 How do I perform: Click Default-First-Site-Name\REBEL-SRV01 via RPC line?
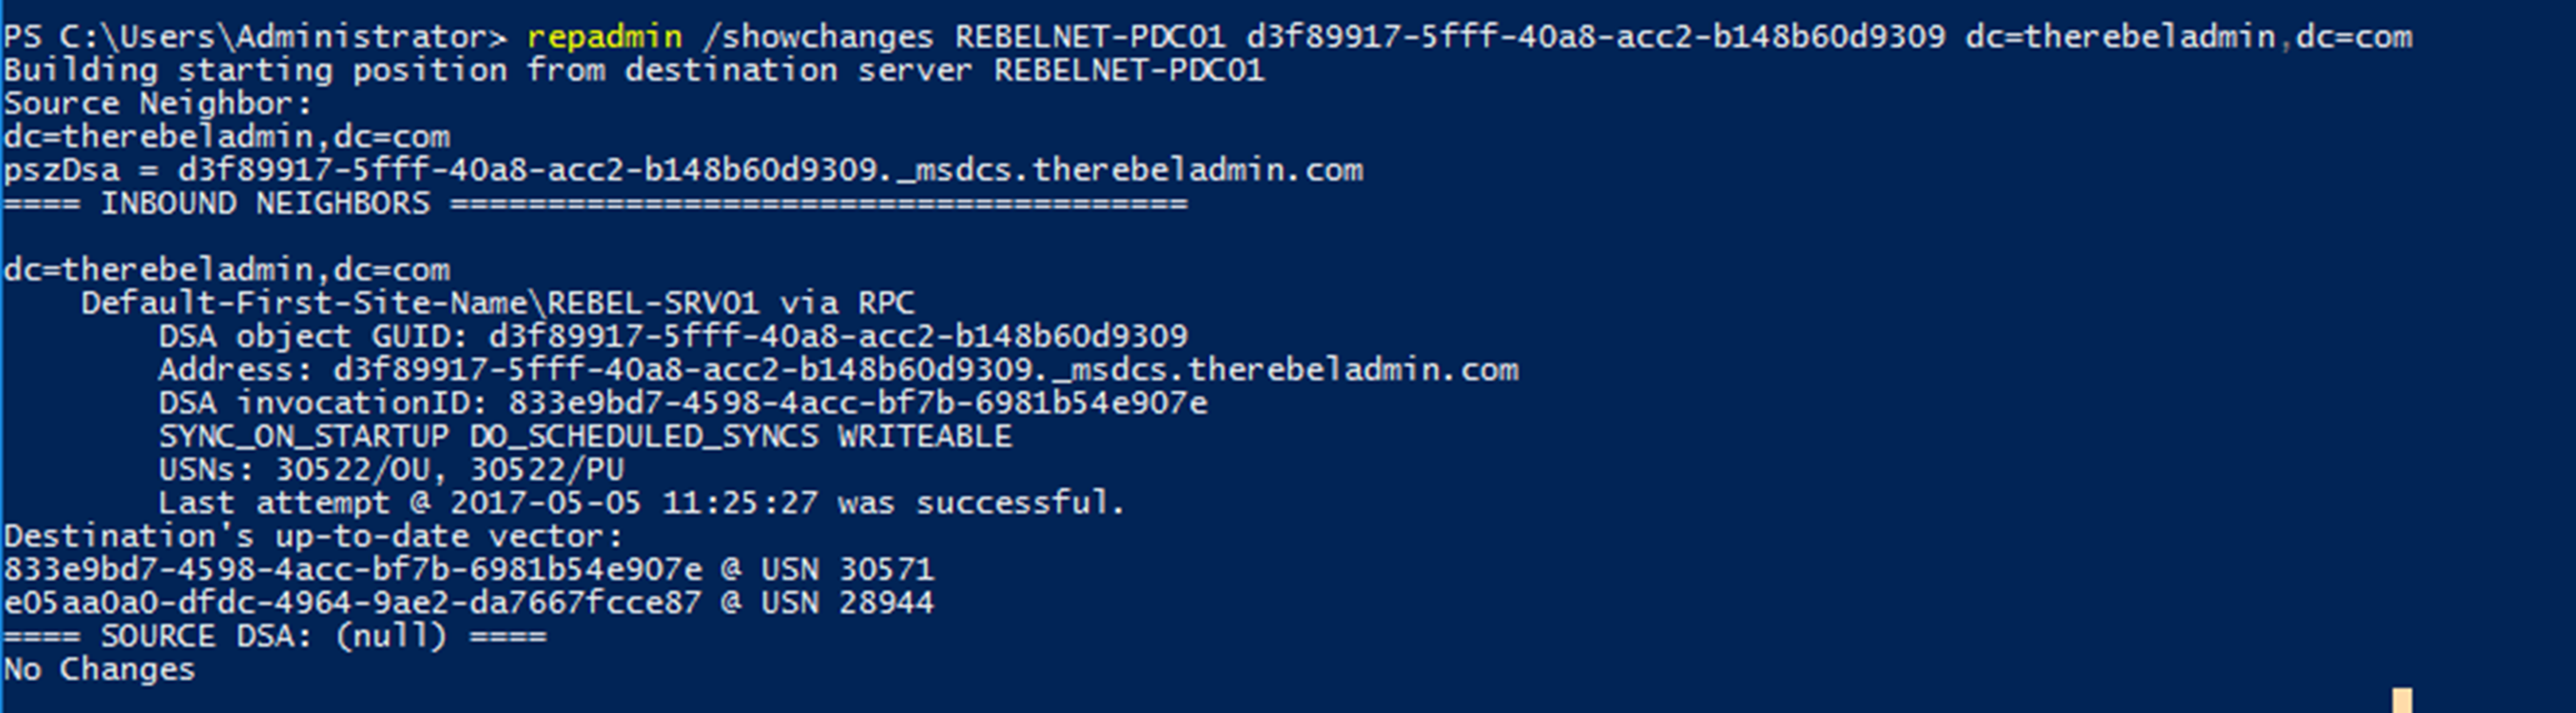coord(498,303)
